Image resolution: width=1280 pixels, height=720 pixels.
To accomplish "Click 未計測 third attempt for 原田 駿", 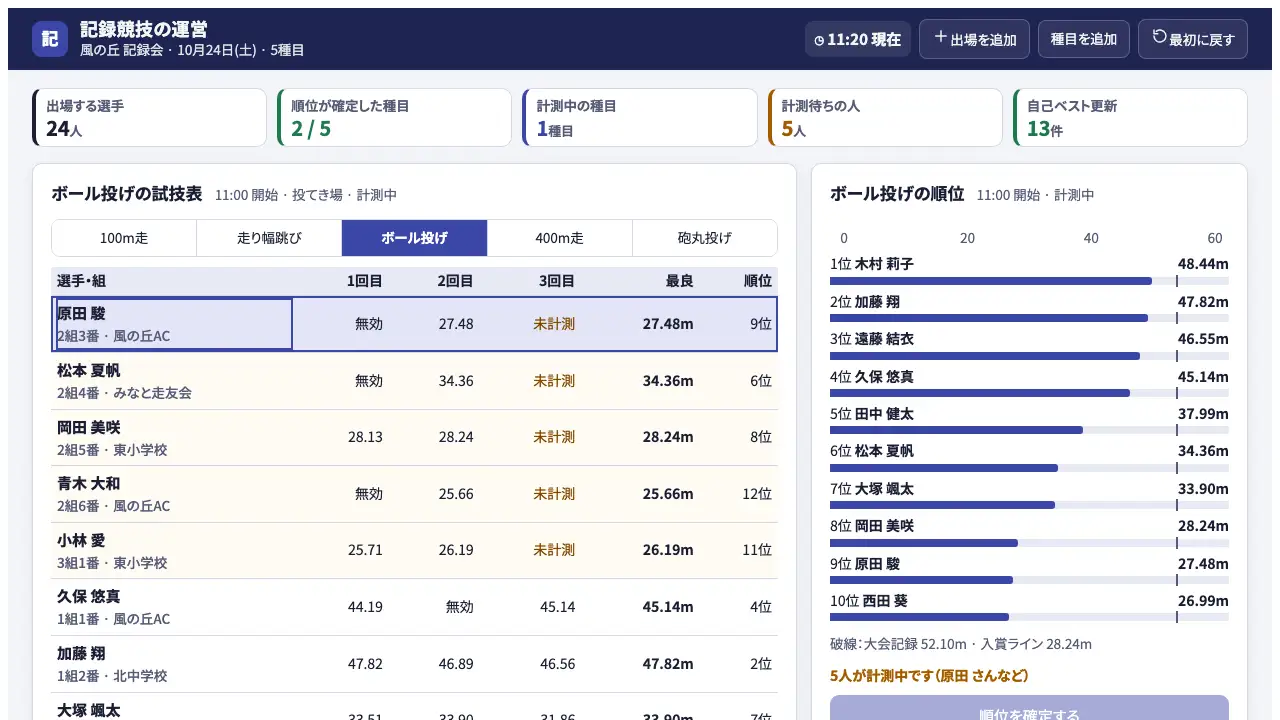I will tap(554, 324).
